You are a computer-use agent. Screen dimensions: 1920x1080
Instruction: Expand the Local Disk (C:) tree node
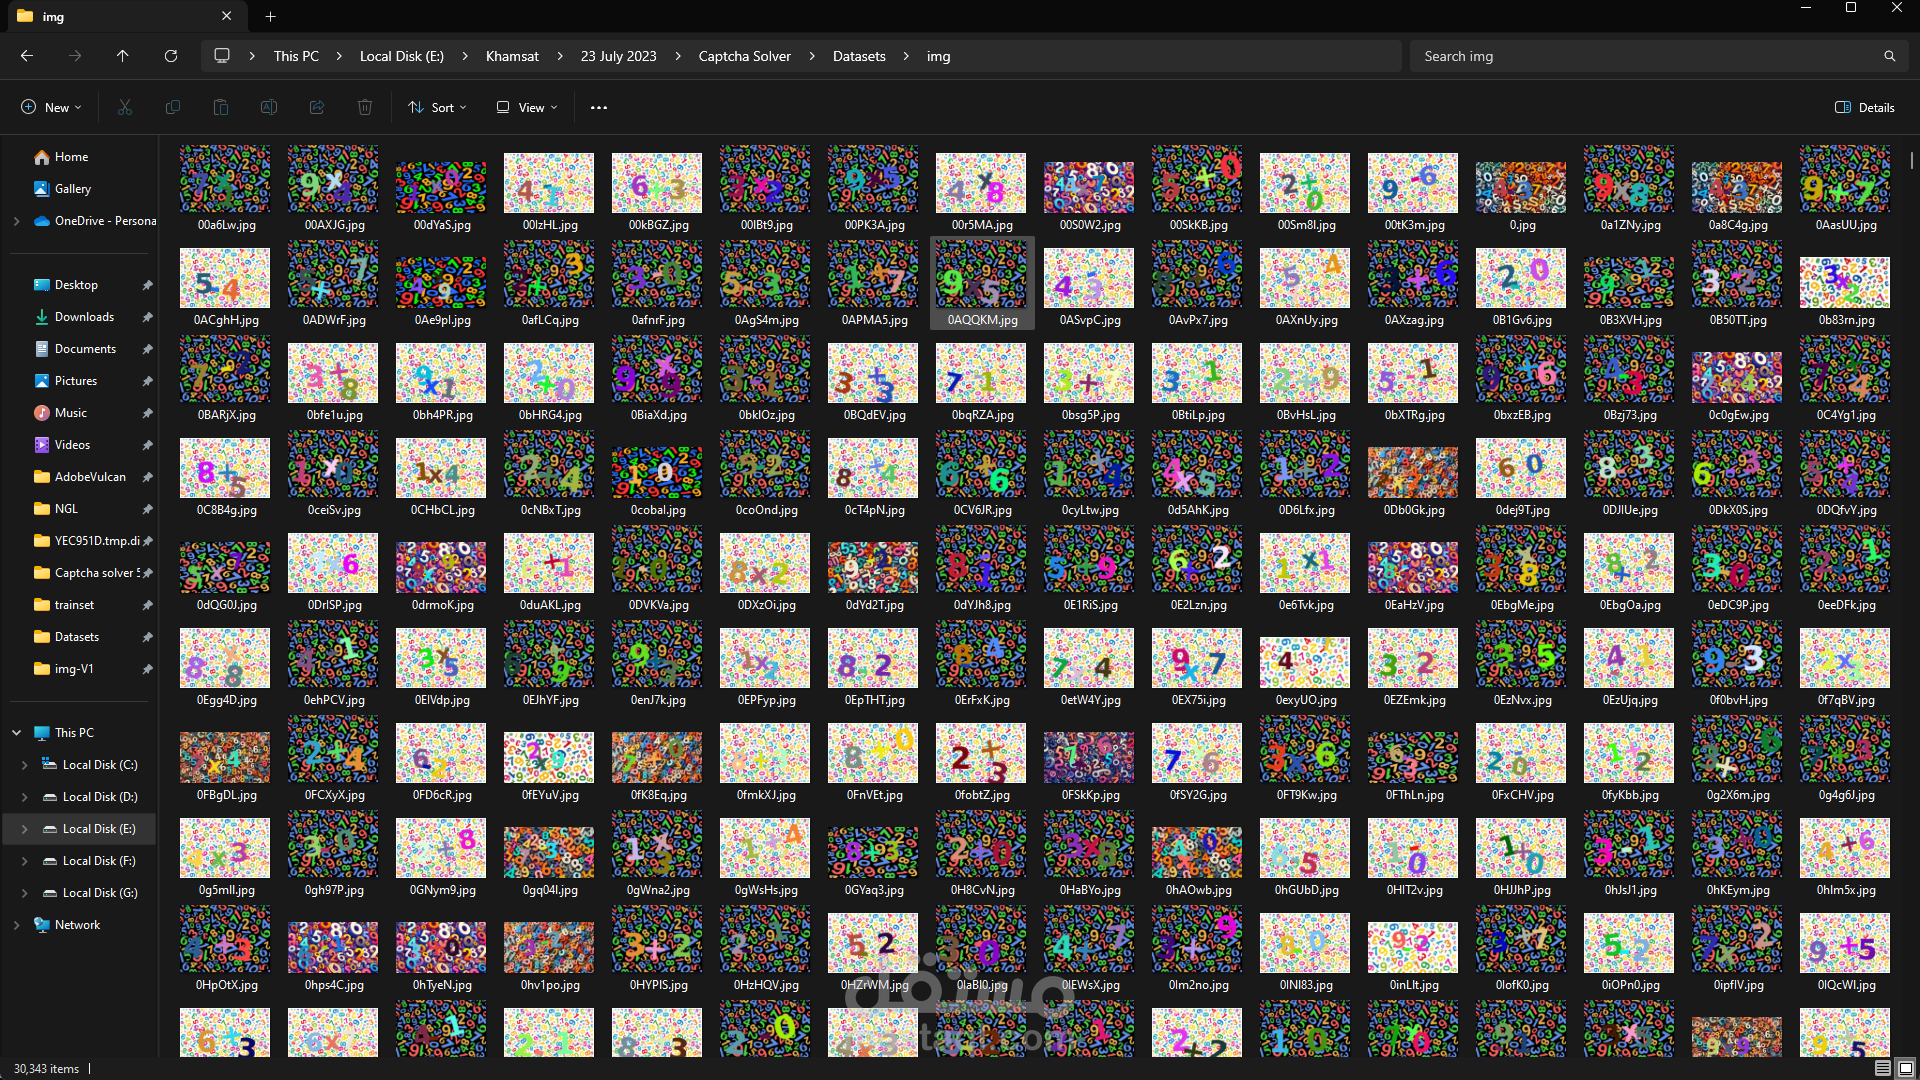click(24, 765)
